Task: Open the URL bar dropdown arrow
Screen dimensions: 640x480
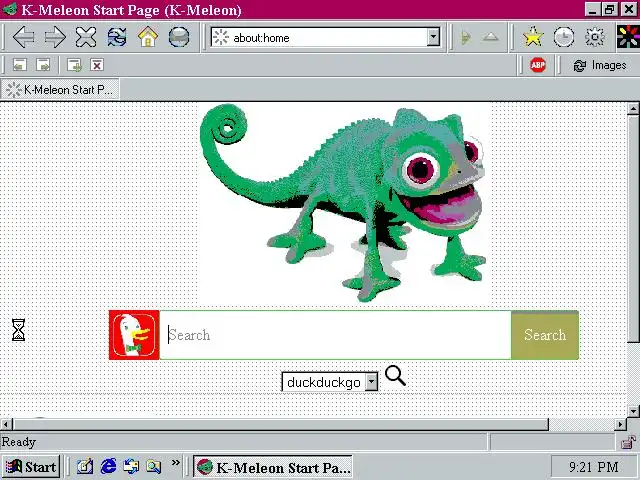Action: pyautogui.click(x=433, y=37)
